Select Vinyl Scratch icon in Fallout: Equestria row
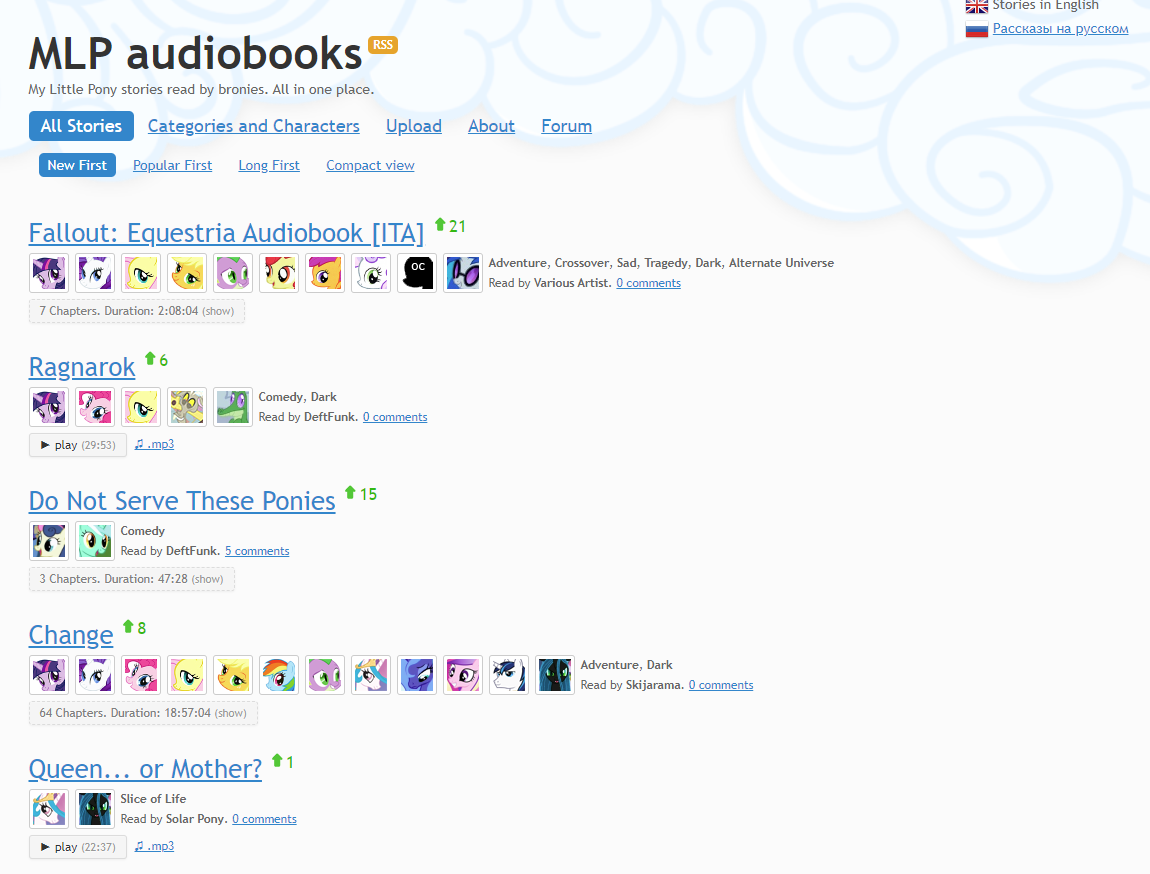The height and width of the screenshot is (874, 1150). [x=463, y=273]
